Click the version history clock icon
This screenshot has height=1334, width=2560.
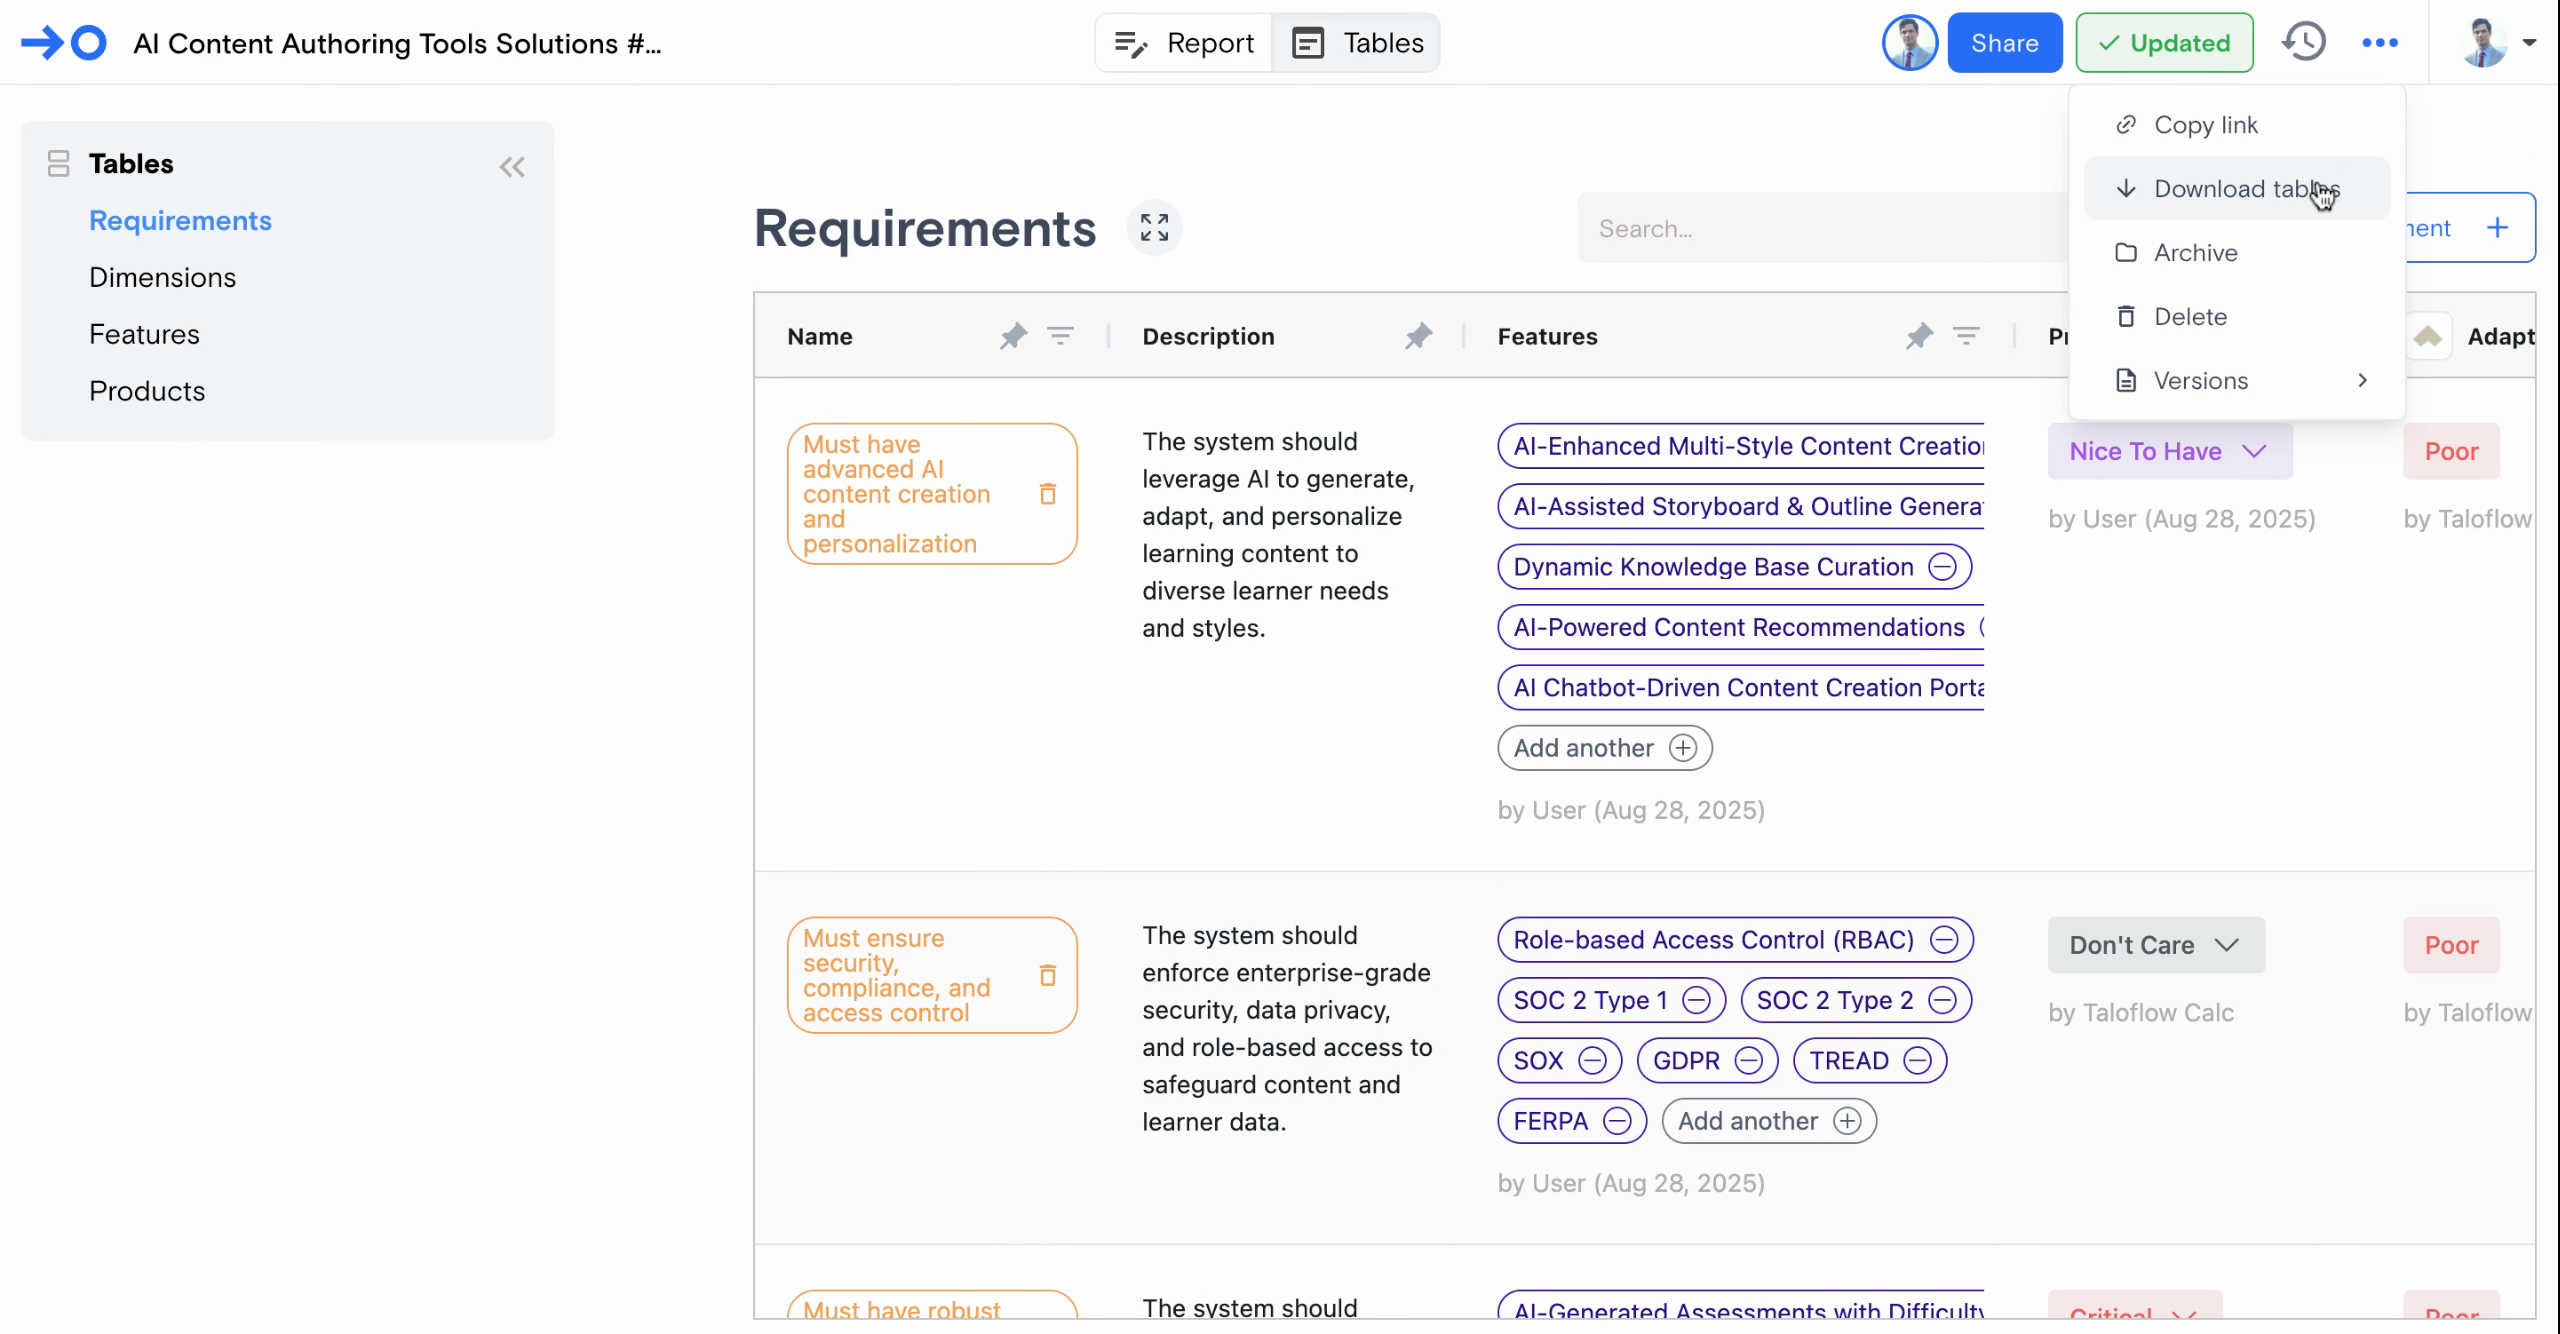[x=2304, y=43]
